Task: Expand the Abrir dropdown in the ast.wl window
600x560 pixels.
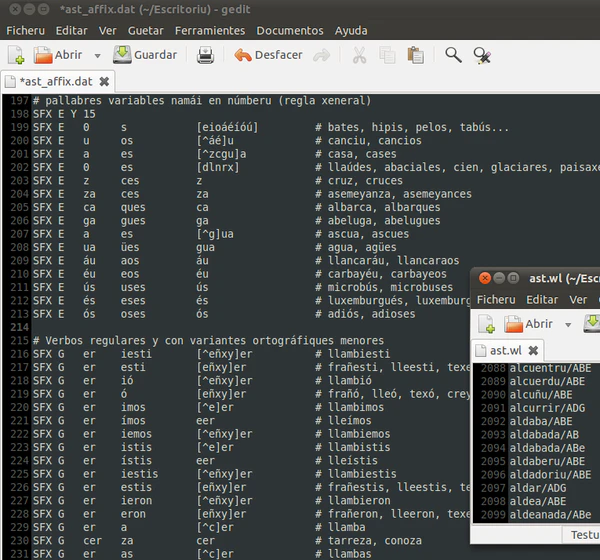Action: click(569, 324)
